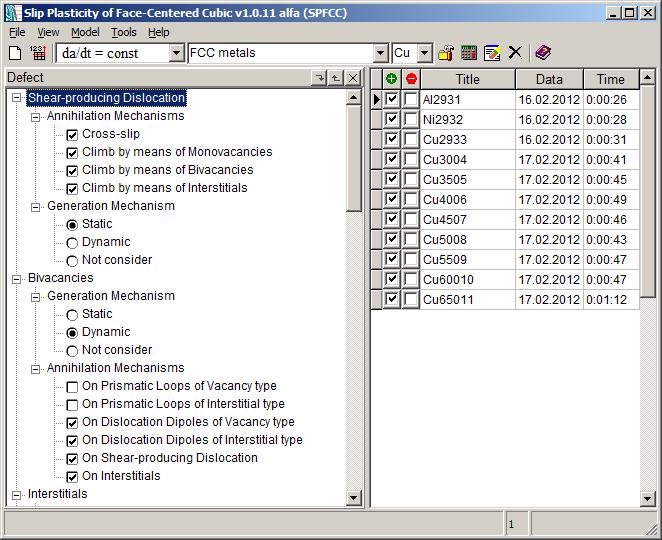Viewport: 662px width, 540px height.
Task: Click the Defect panel pin icon
Action: tap(320, 78)
